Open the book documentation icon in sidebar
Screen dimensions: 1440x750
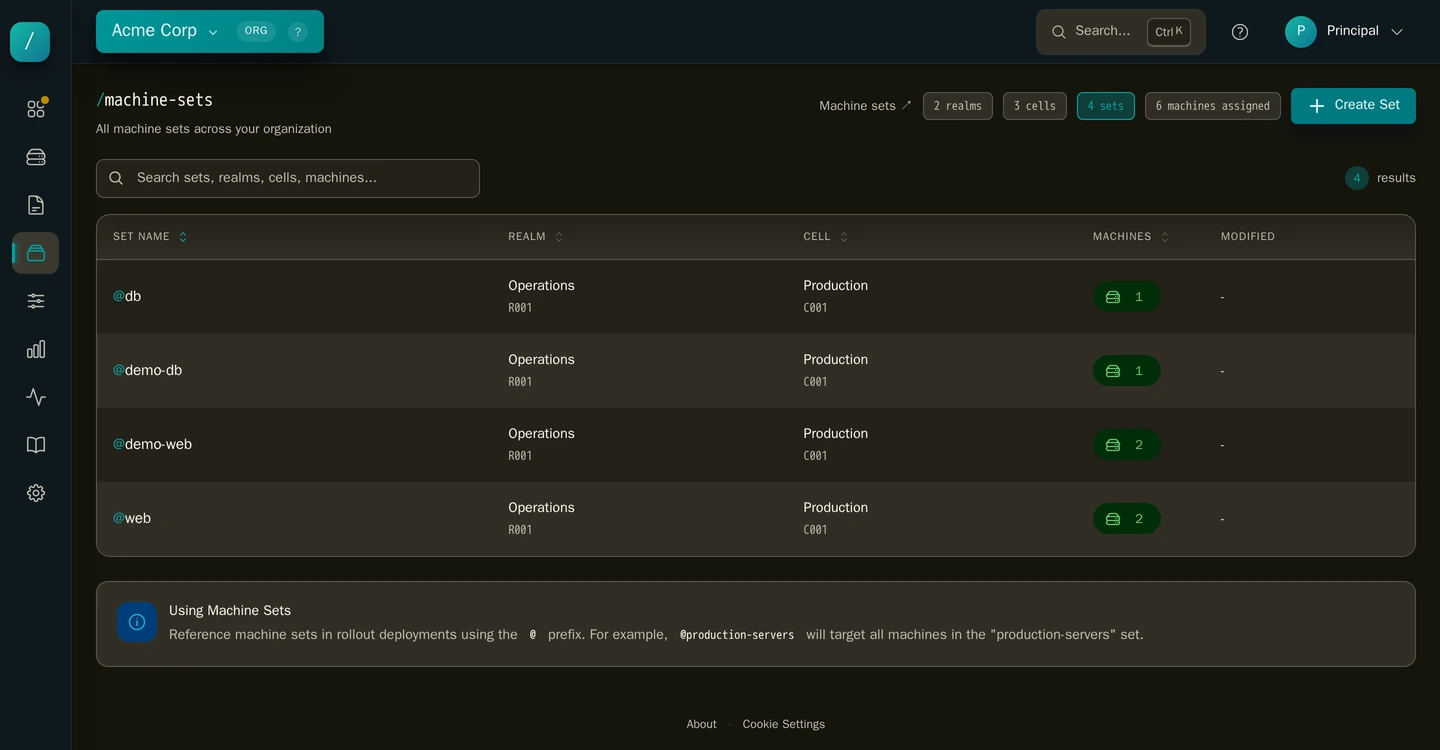click(x=36, y=445)
